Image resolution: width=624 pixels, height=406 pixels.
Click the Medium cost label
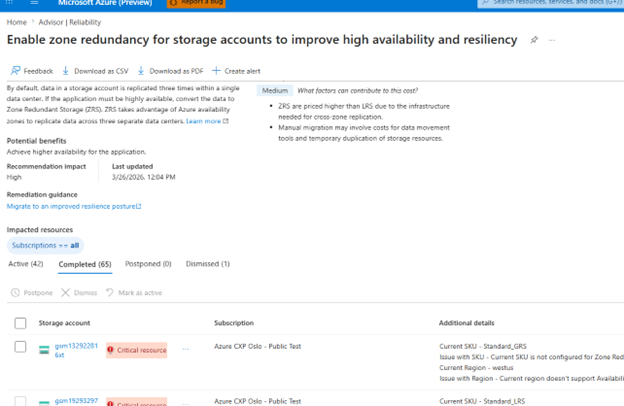275,90
